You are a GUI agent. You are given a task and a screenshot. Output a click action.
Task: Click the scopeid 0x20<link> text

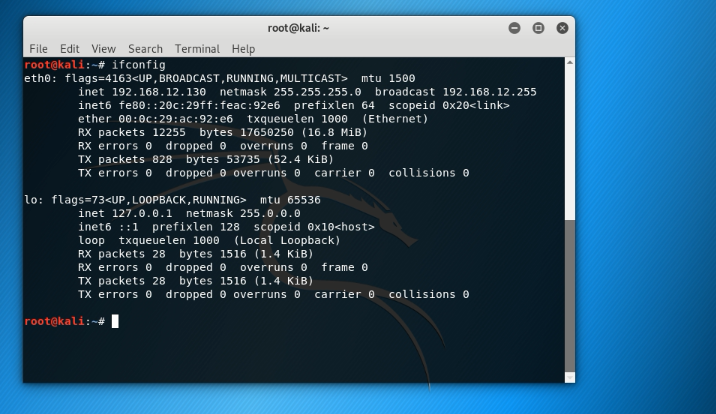click(x=449, y=105)
